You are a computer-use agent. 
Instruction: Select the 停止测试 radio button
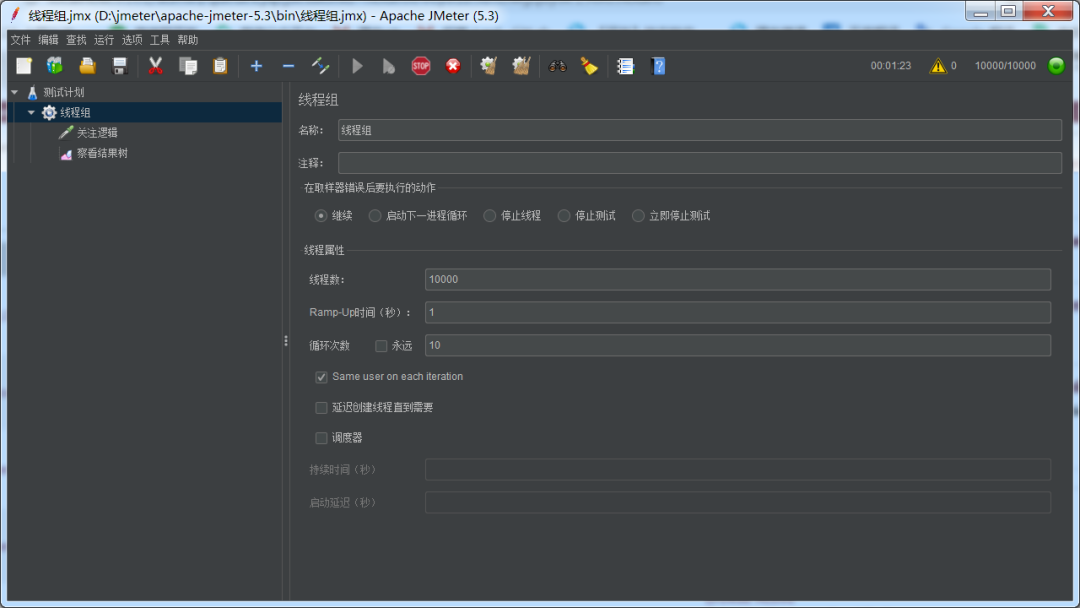pyautogui.click(x=564, y=216)
